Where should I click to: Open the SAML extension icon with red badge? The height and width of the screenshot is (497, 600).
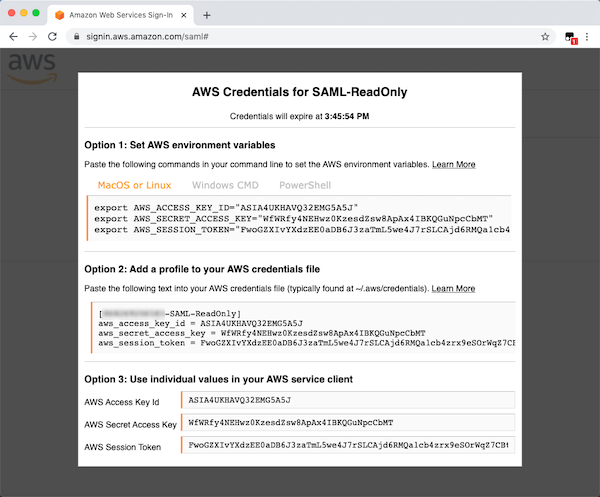[571, 37]
